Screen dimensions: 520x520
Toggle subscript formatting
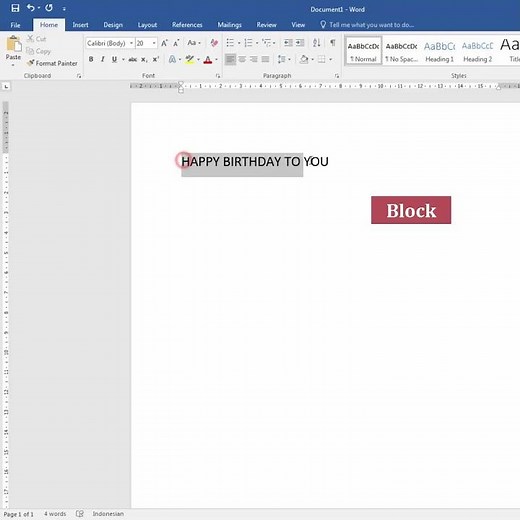click(144, 60)
